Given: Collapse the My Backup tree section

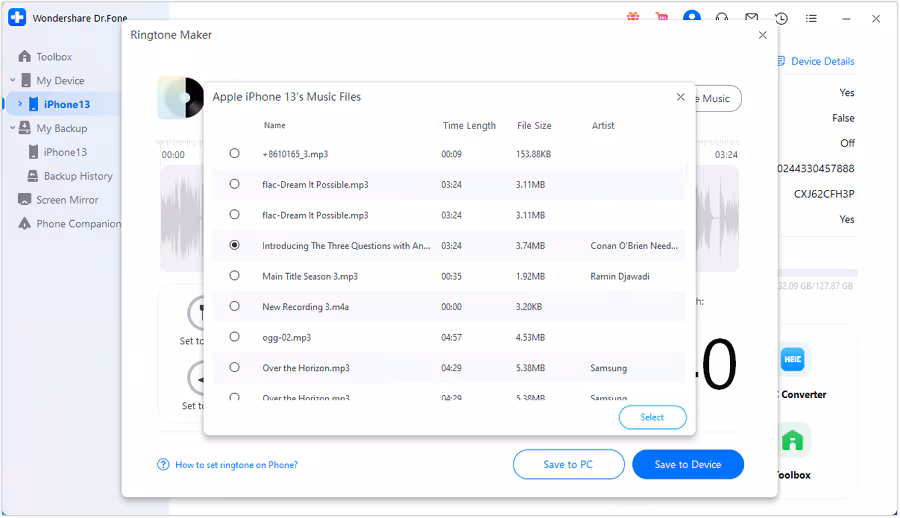Looking at the screenshot, I should [x=13, y=128].
